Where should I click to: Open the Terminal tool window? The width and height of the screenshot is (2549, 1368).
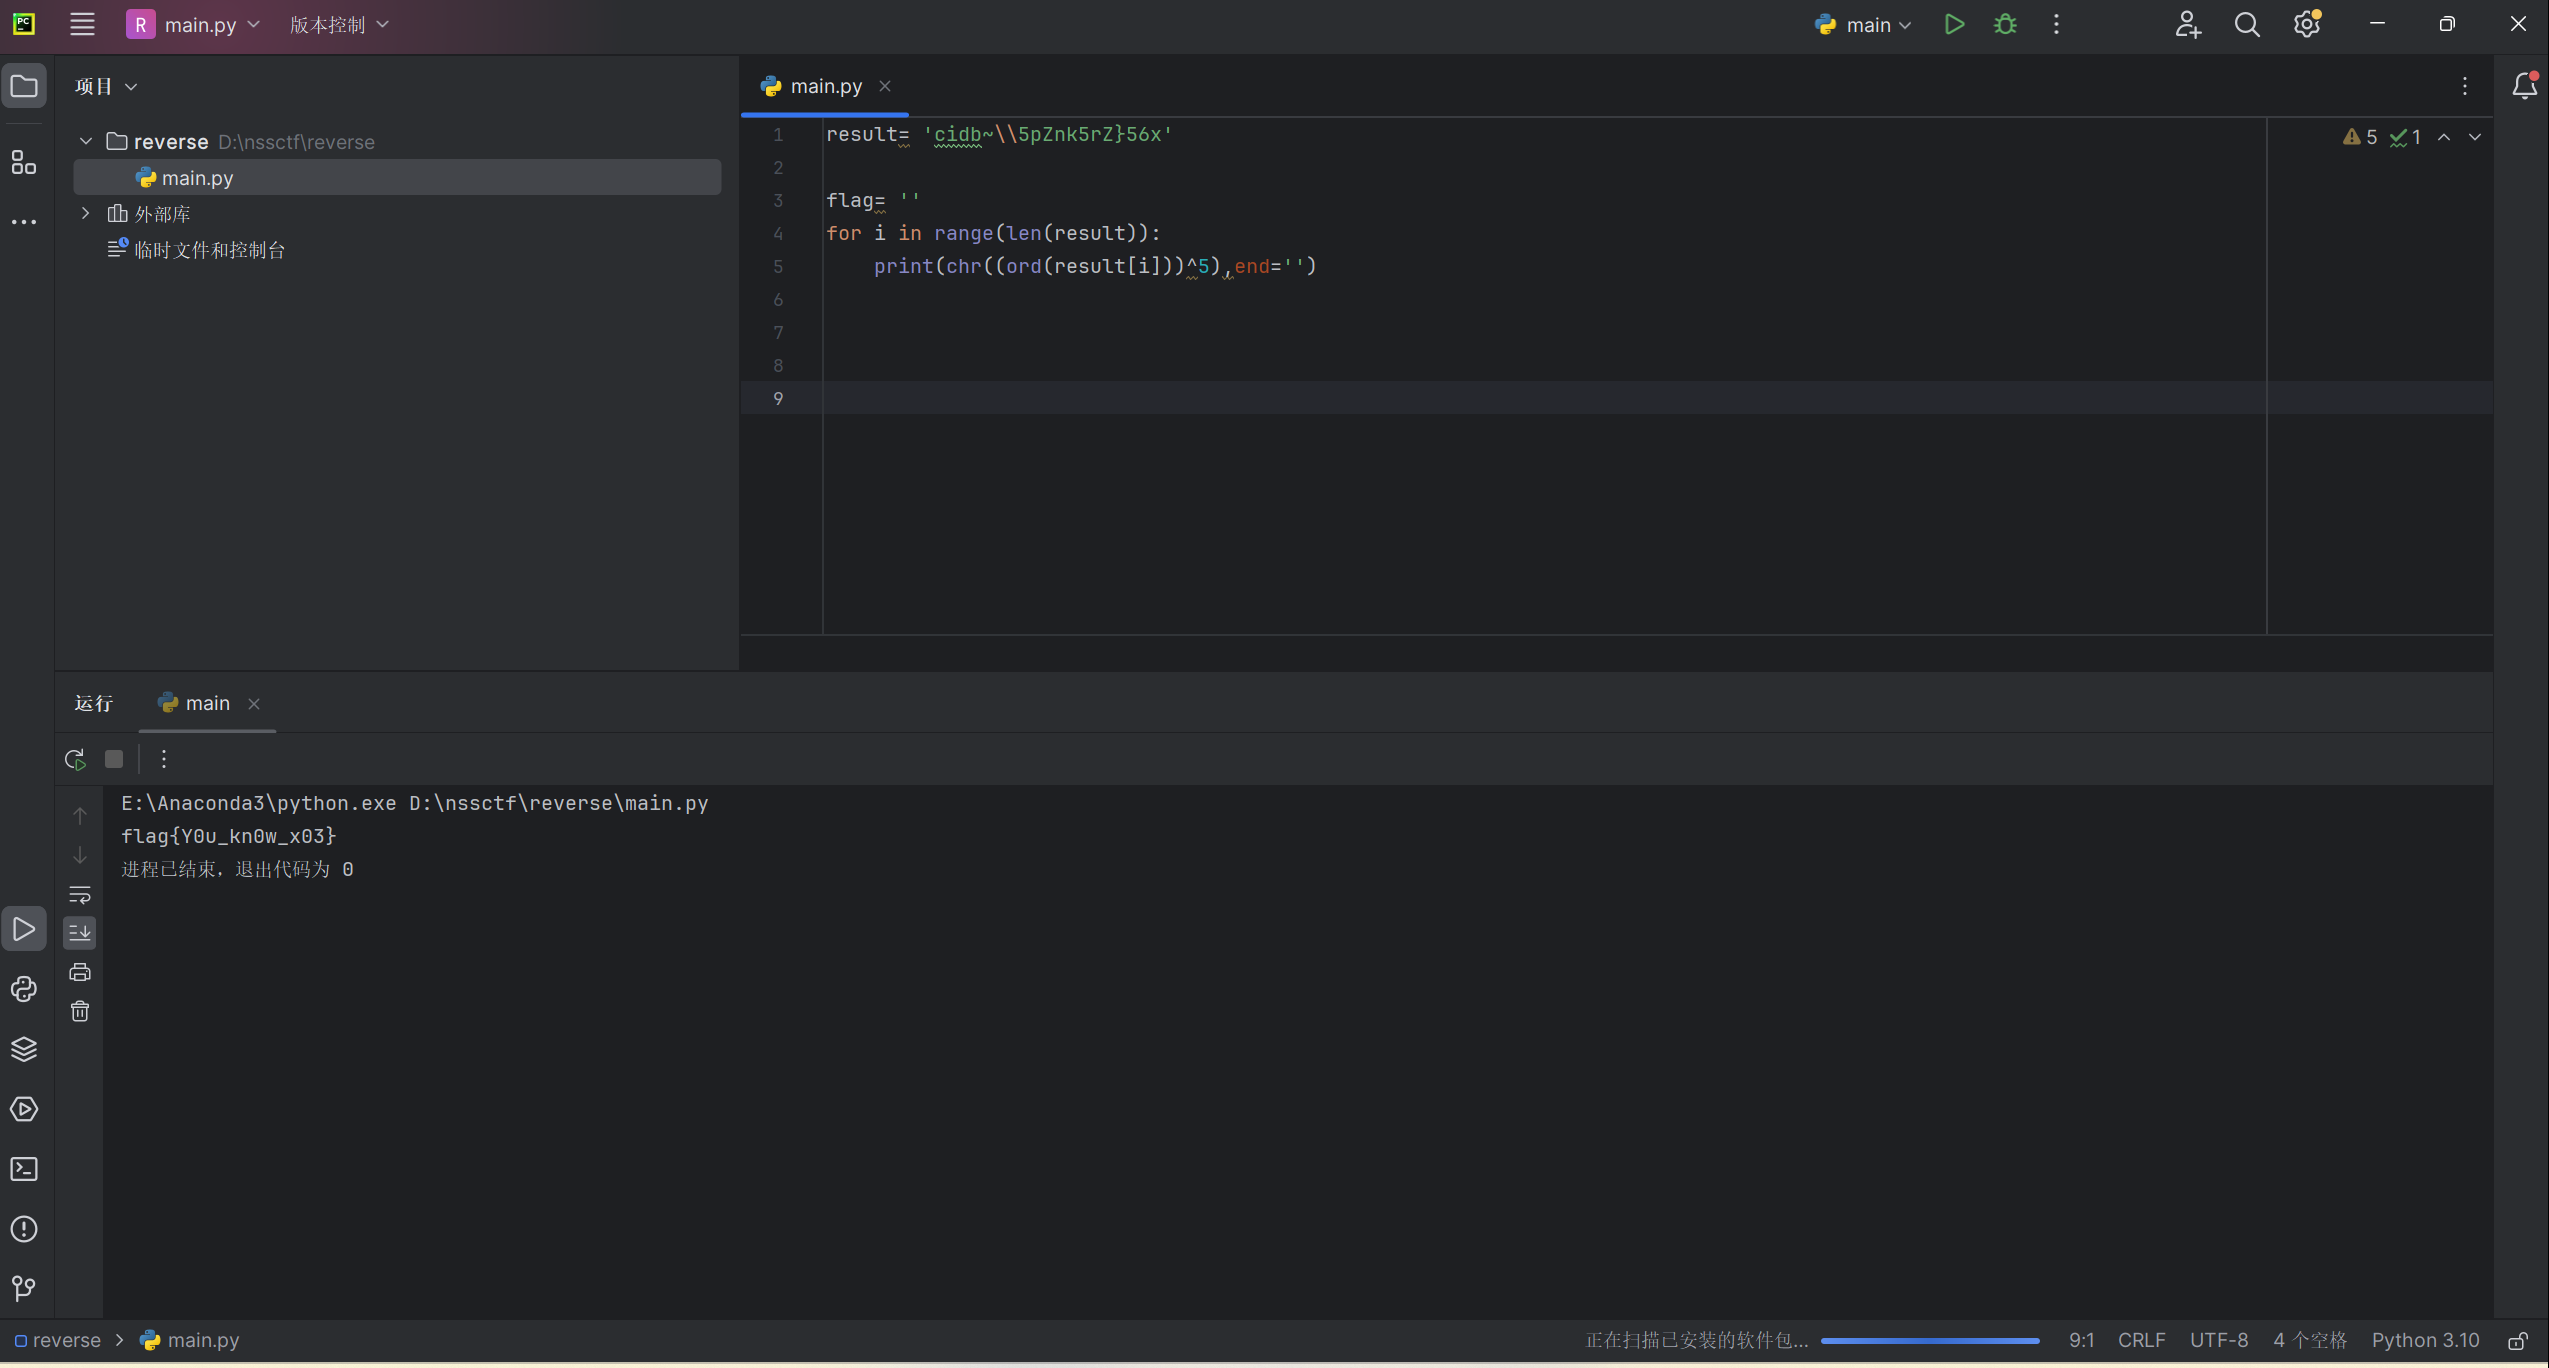click(x=24, y=1169)
